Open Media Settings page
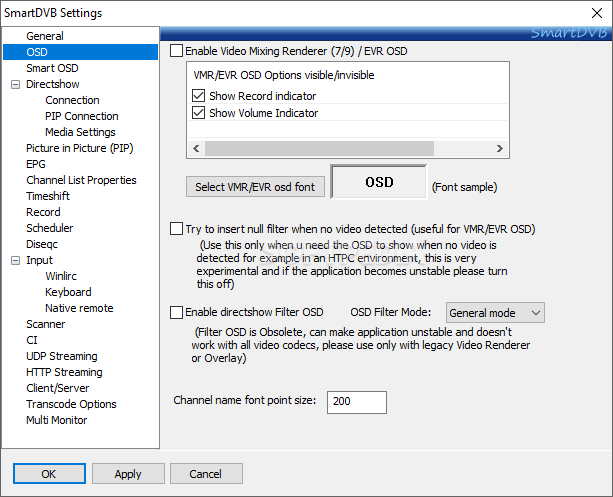The width and height of the screenshot is (613, 497). click(80, 132)
